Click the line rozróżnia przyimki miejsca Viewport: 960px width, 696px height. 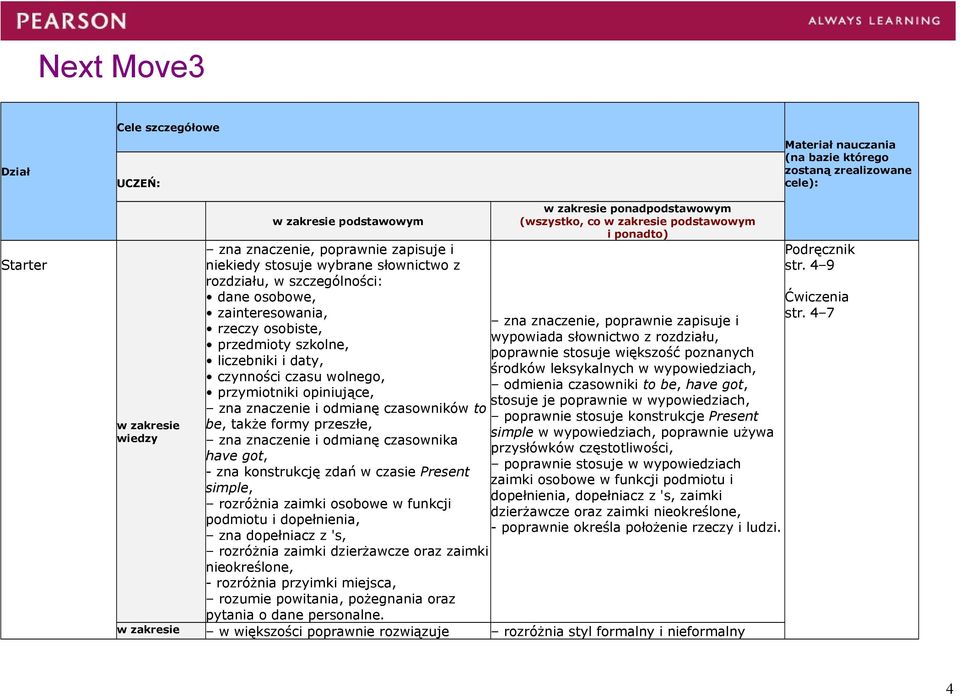301,583
